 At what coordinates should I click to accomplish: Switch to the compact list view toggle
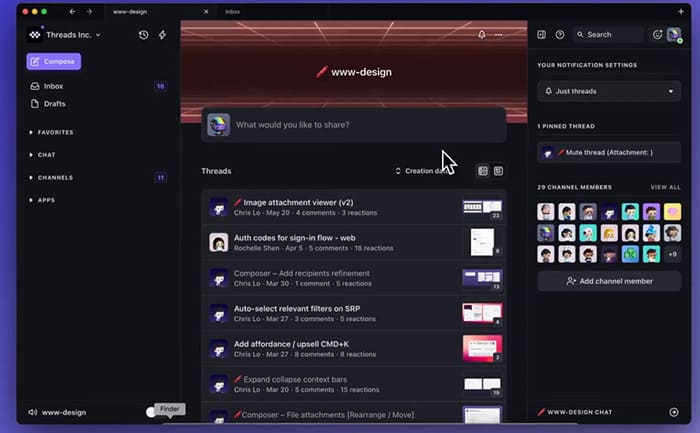click(498, 171)
